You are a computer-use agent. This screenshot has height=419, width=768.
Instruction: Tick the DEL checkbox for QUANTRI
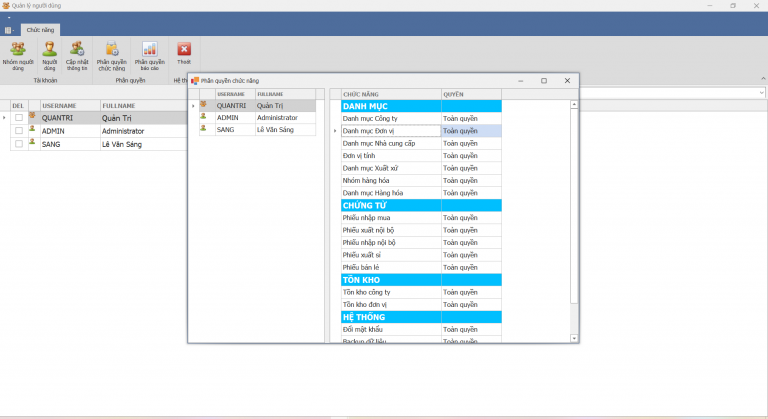coord(18,117)
